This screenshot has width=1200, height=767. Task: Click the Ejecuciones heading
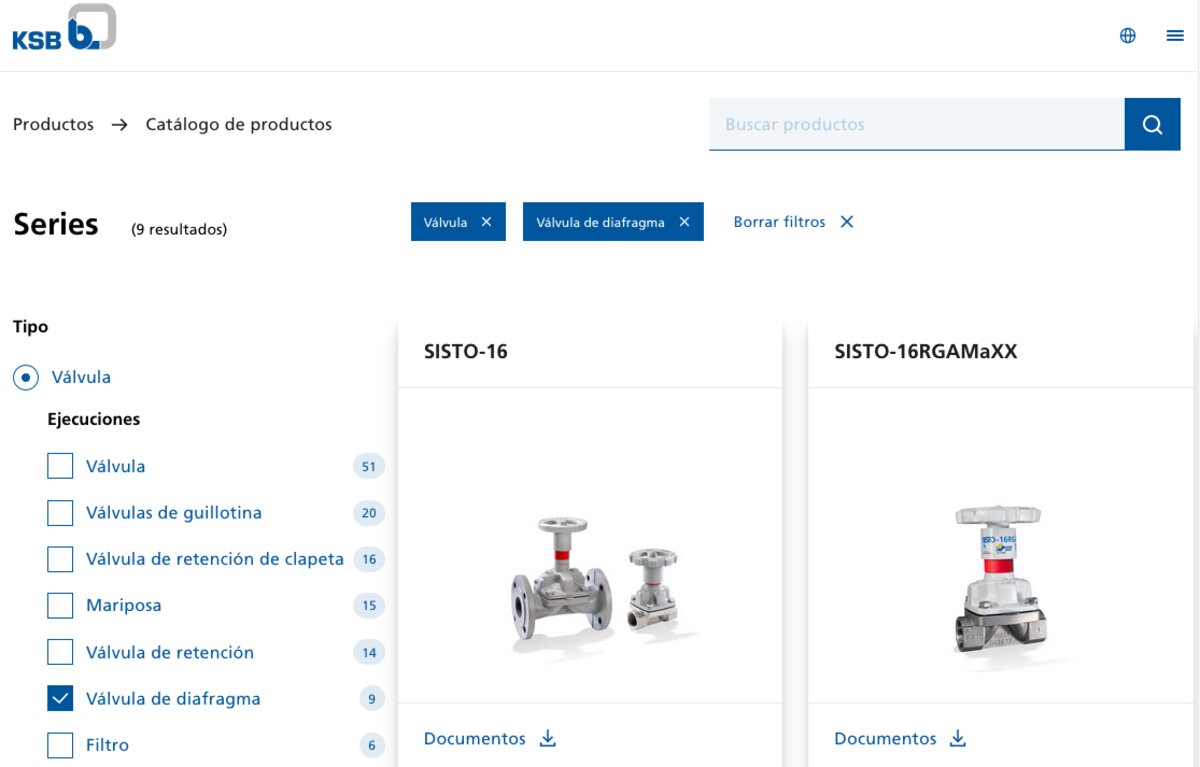[x=94, y=419]
